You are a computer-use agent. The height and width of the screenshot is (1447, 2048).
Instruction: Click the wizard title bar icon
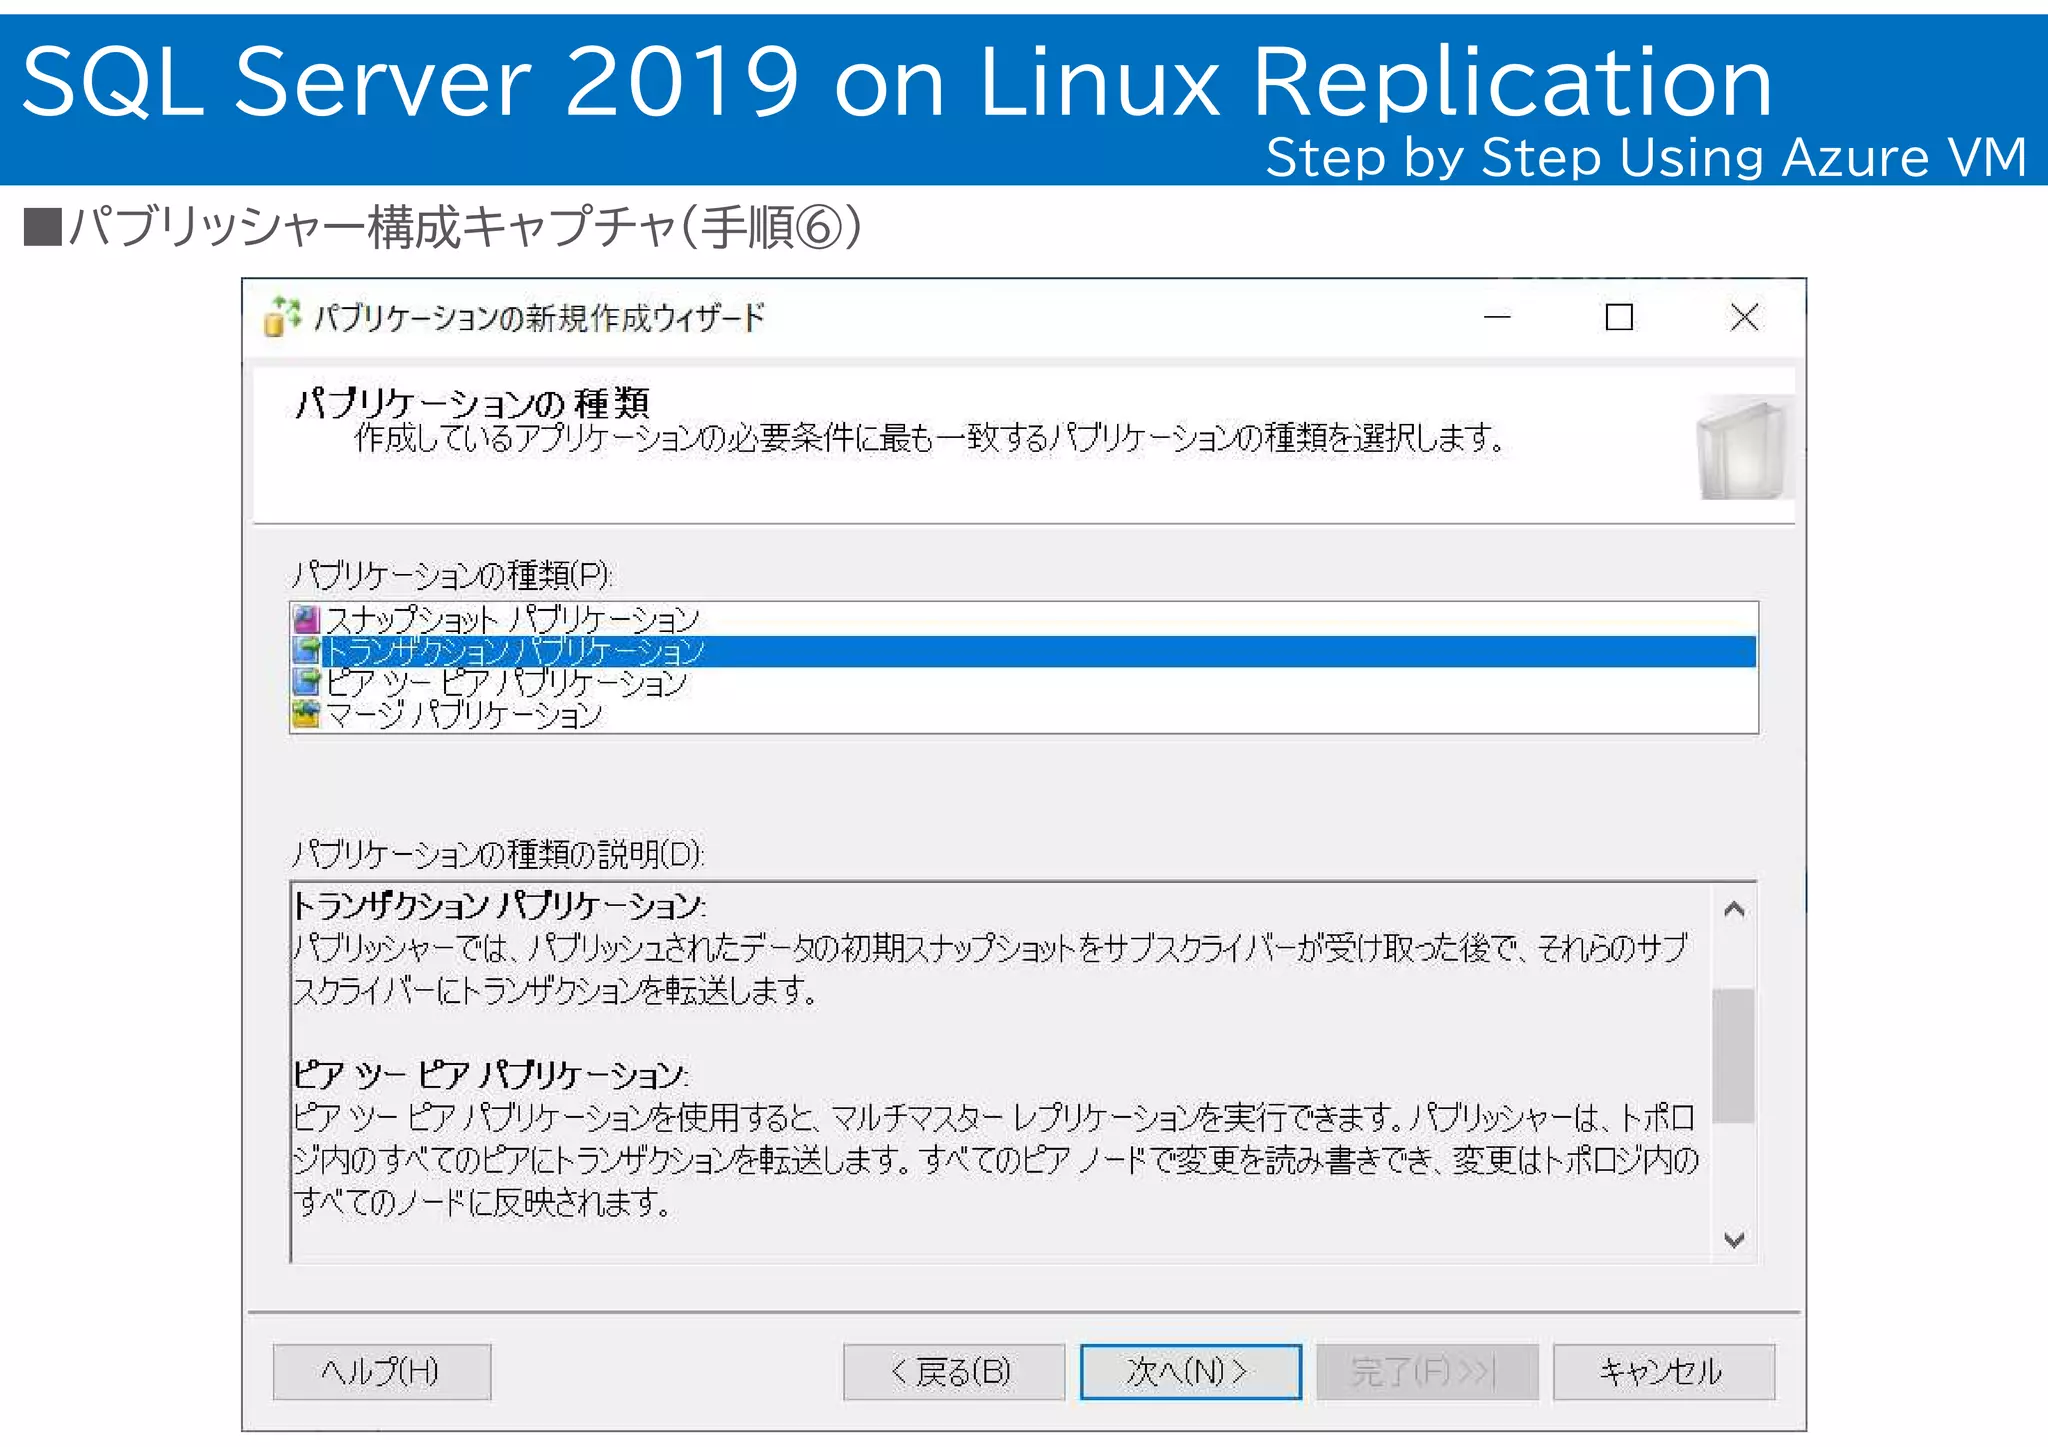[x=282, y=317]
